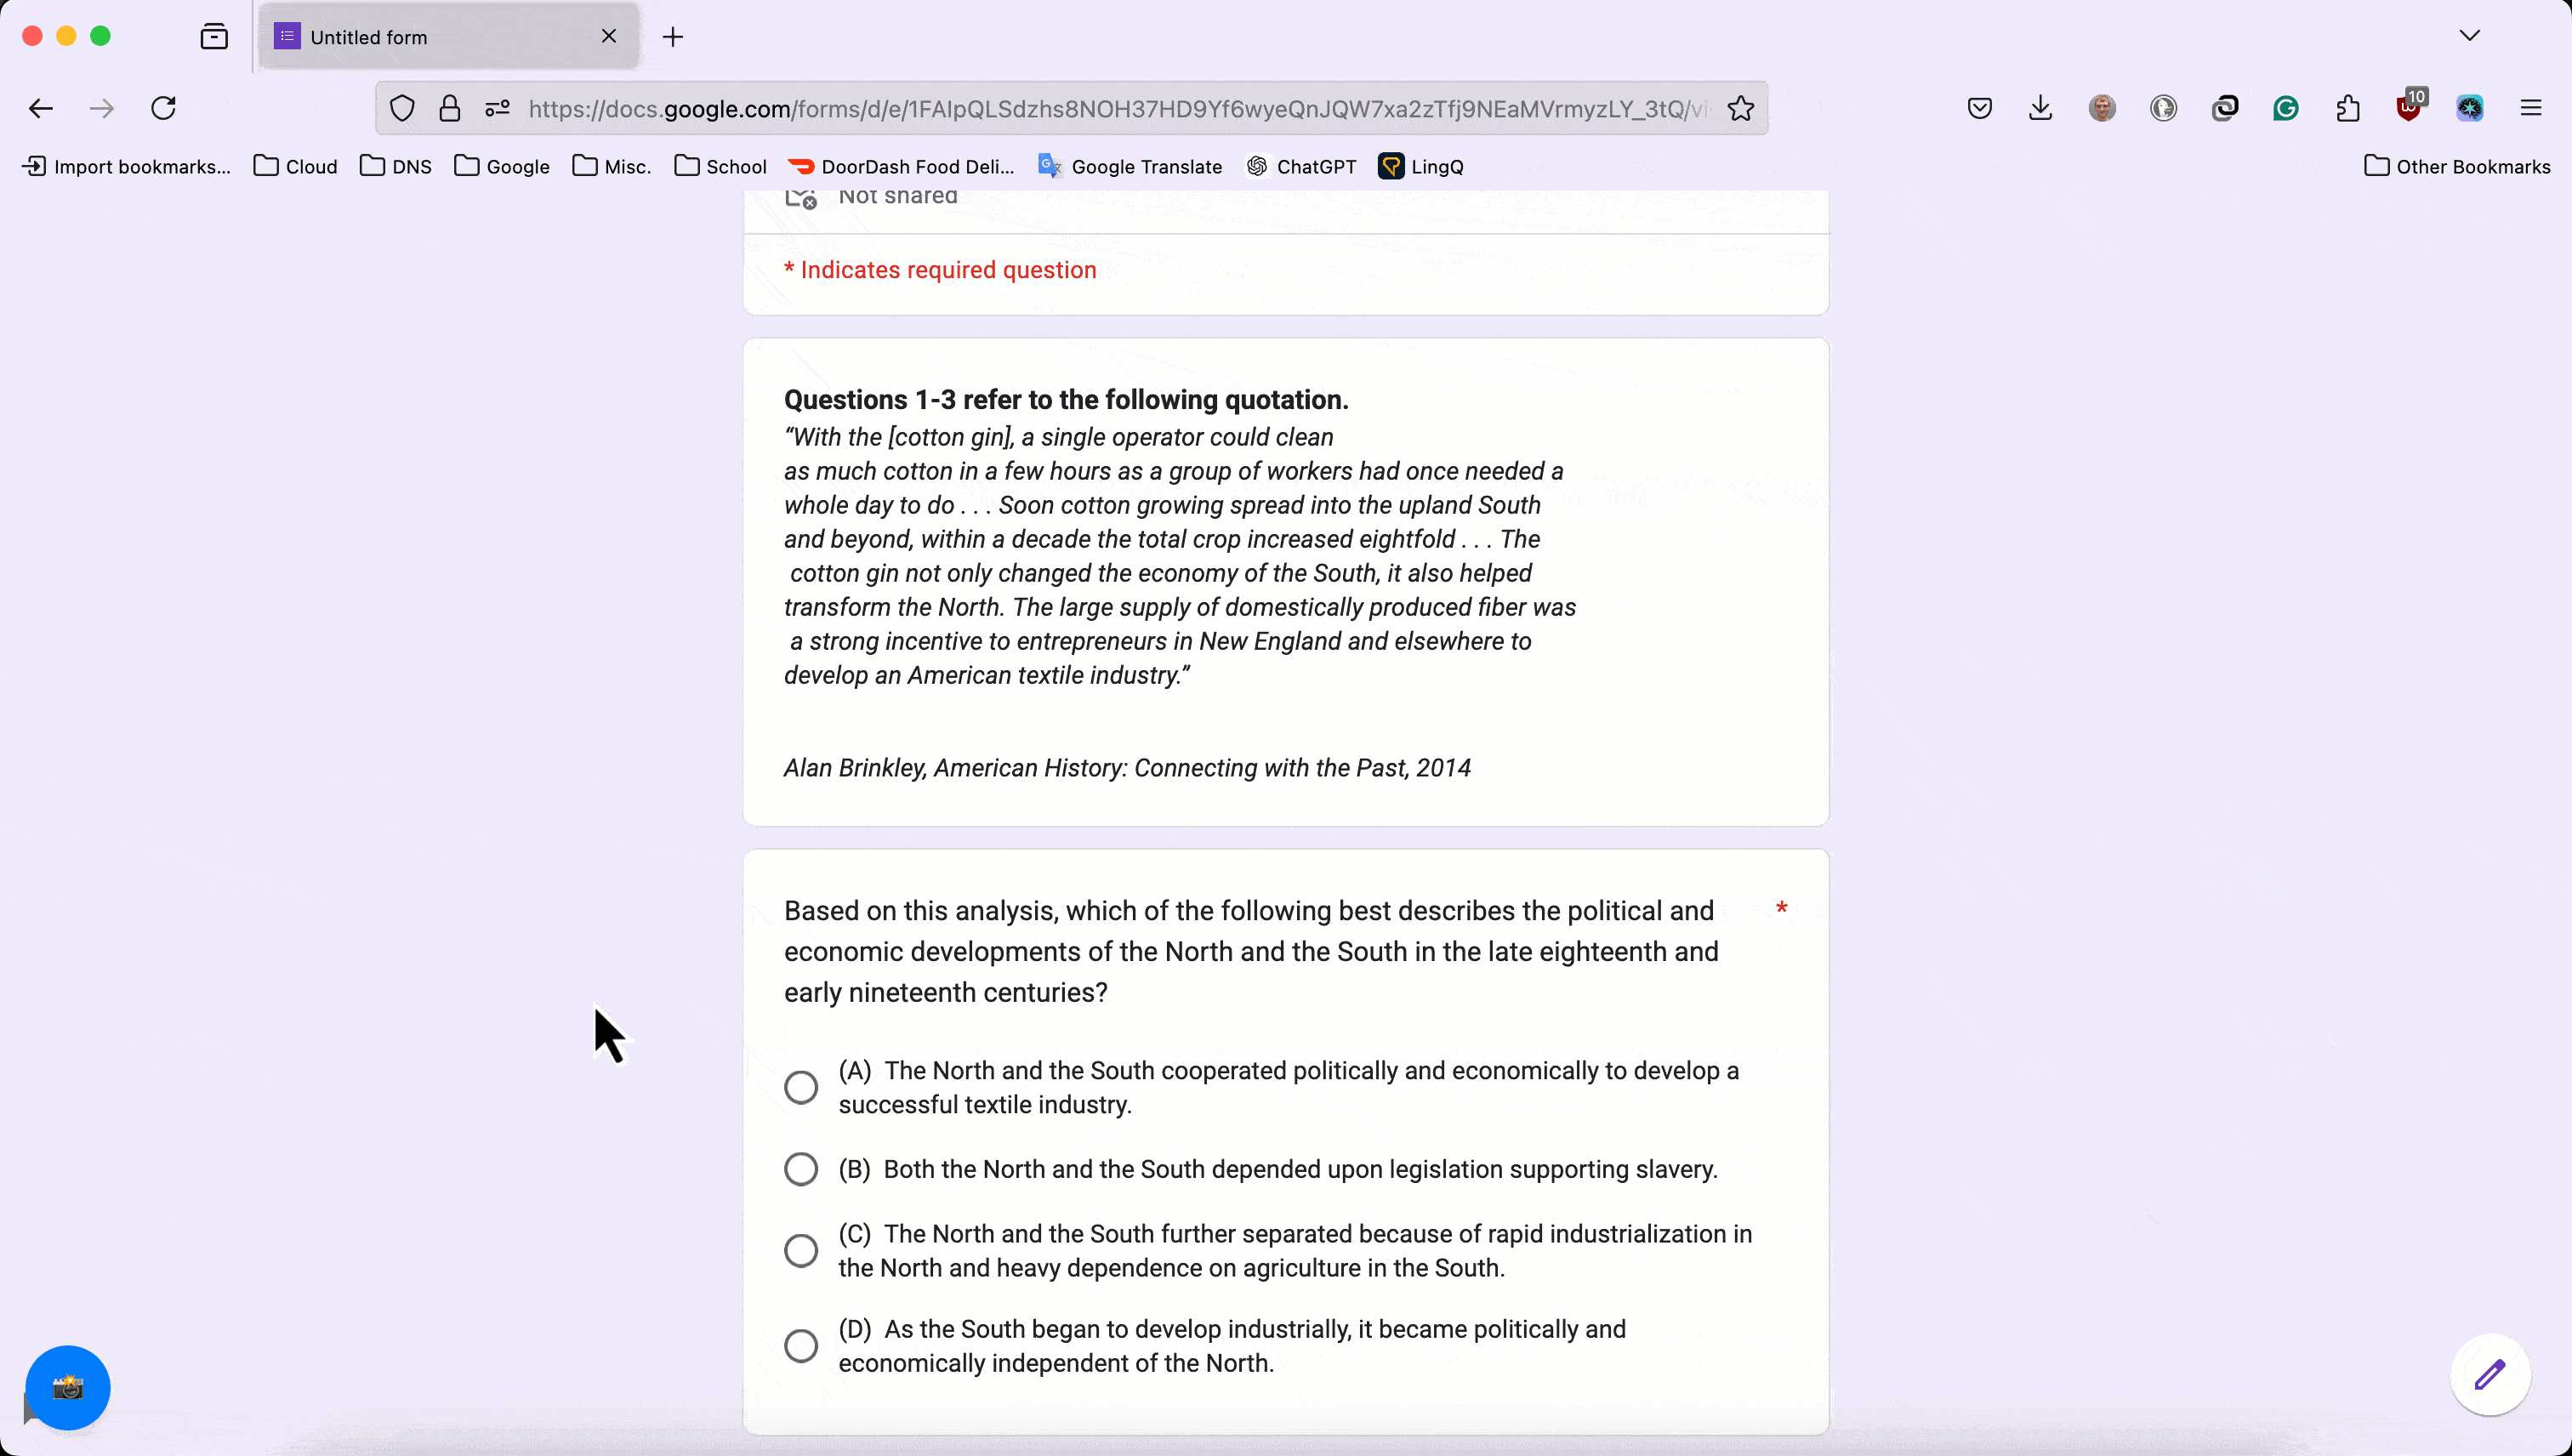Select answer (B) about slavery legislation
This screenshot has width=2572, height=1456.
[800, 1169]
